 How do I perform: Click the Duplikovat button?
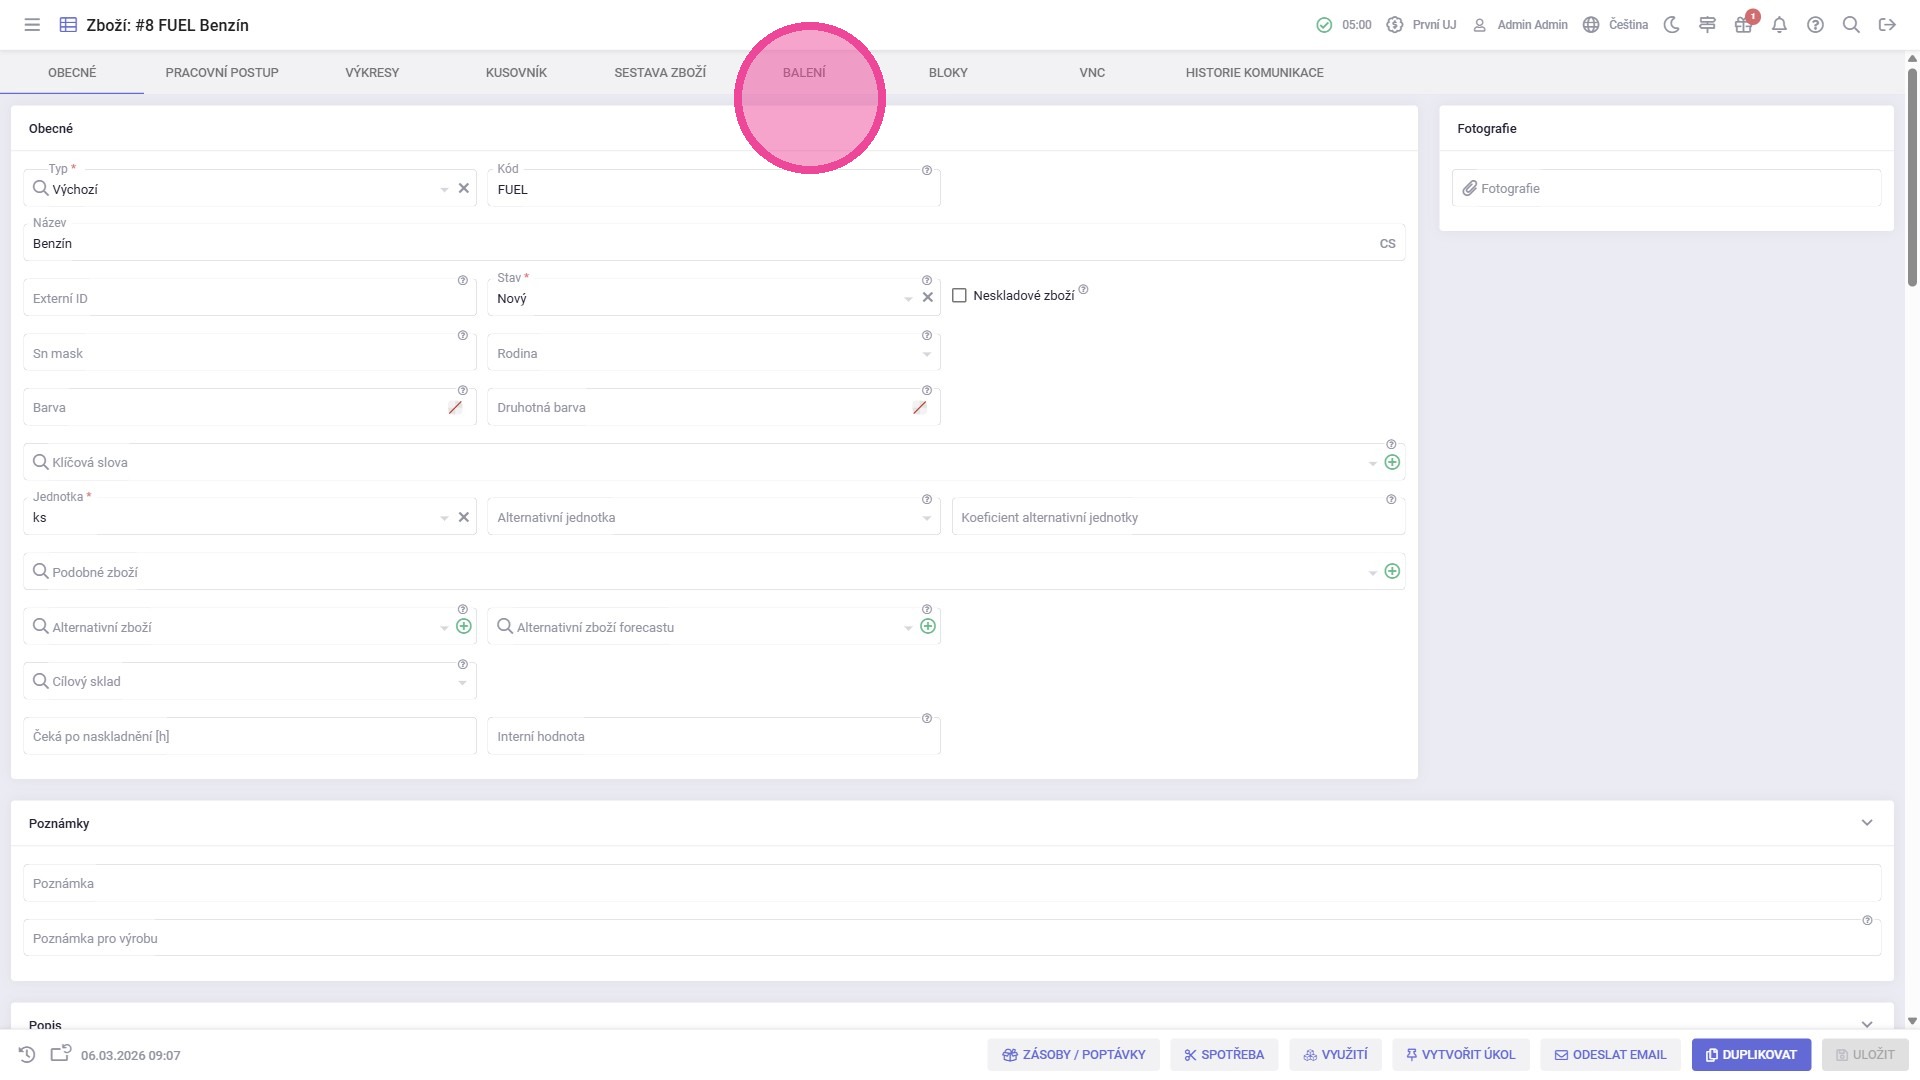coord(1750,1054)
